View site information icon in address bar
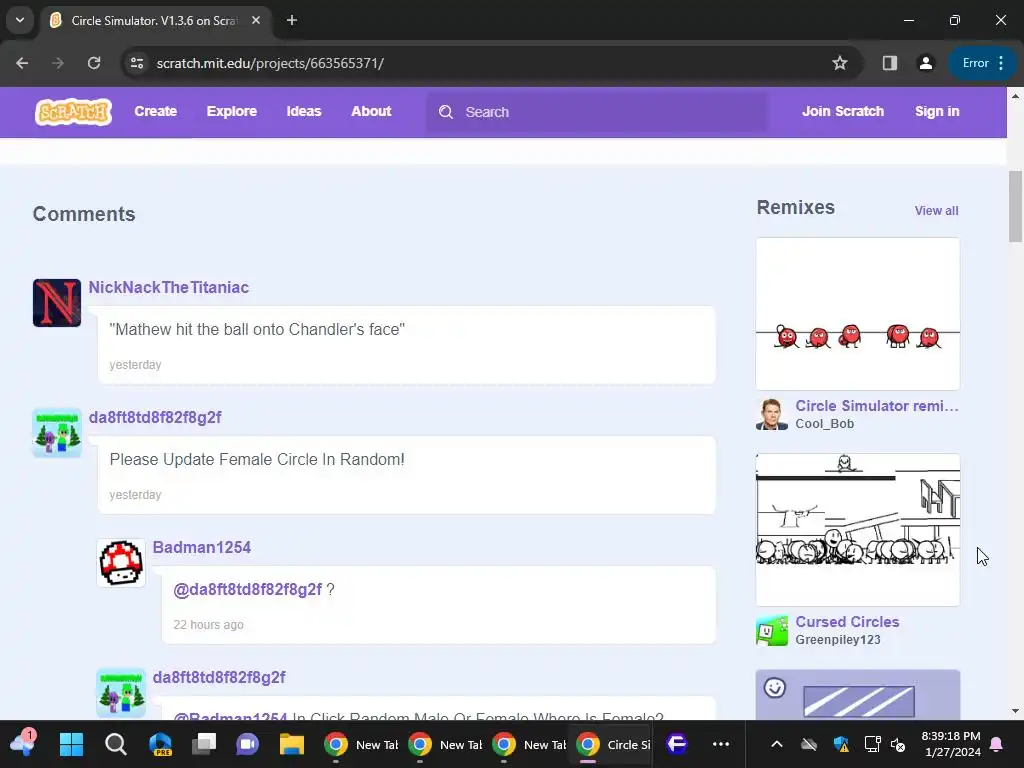The image size is (1024, 768). [137, 63]
